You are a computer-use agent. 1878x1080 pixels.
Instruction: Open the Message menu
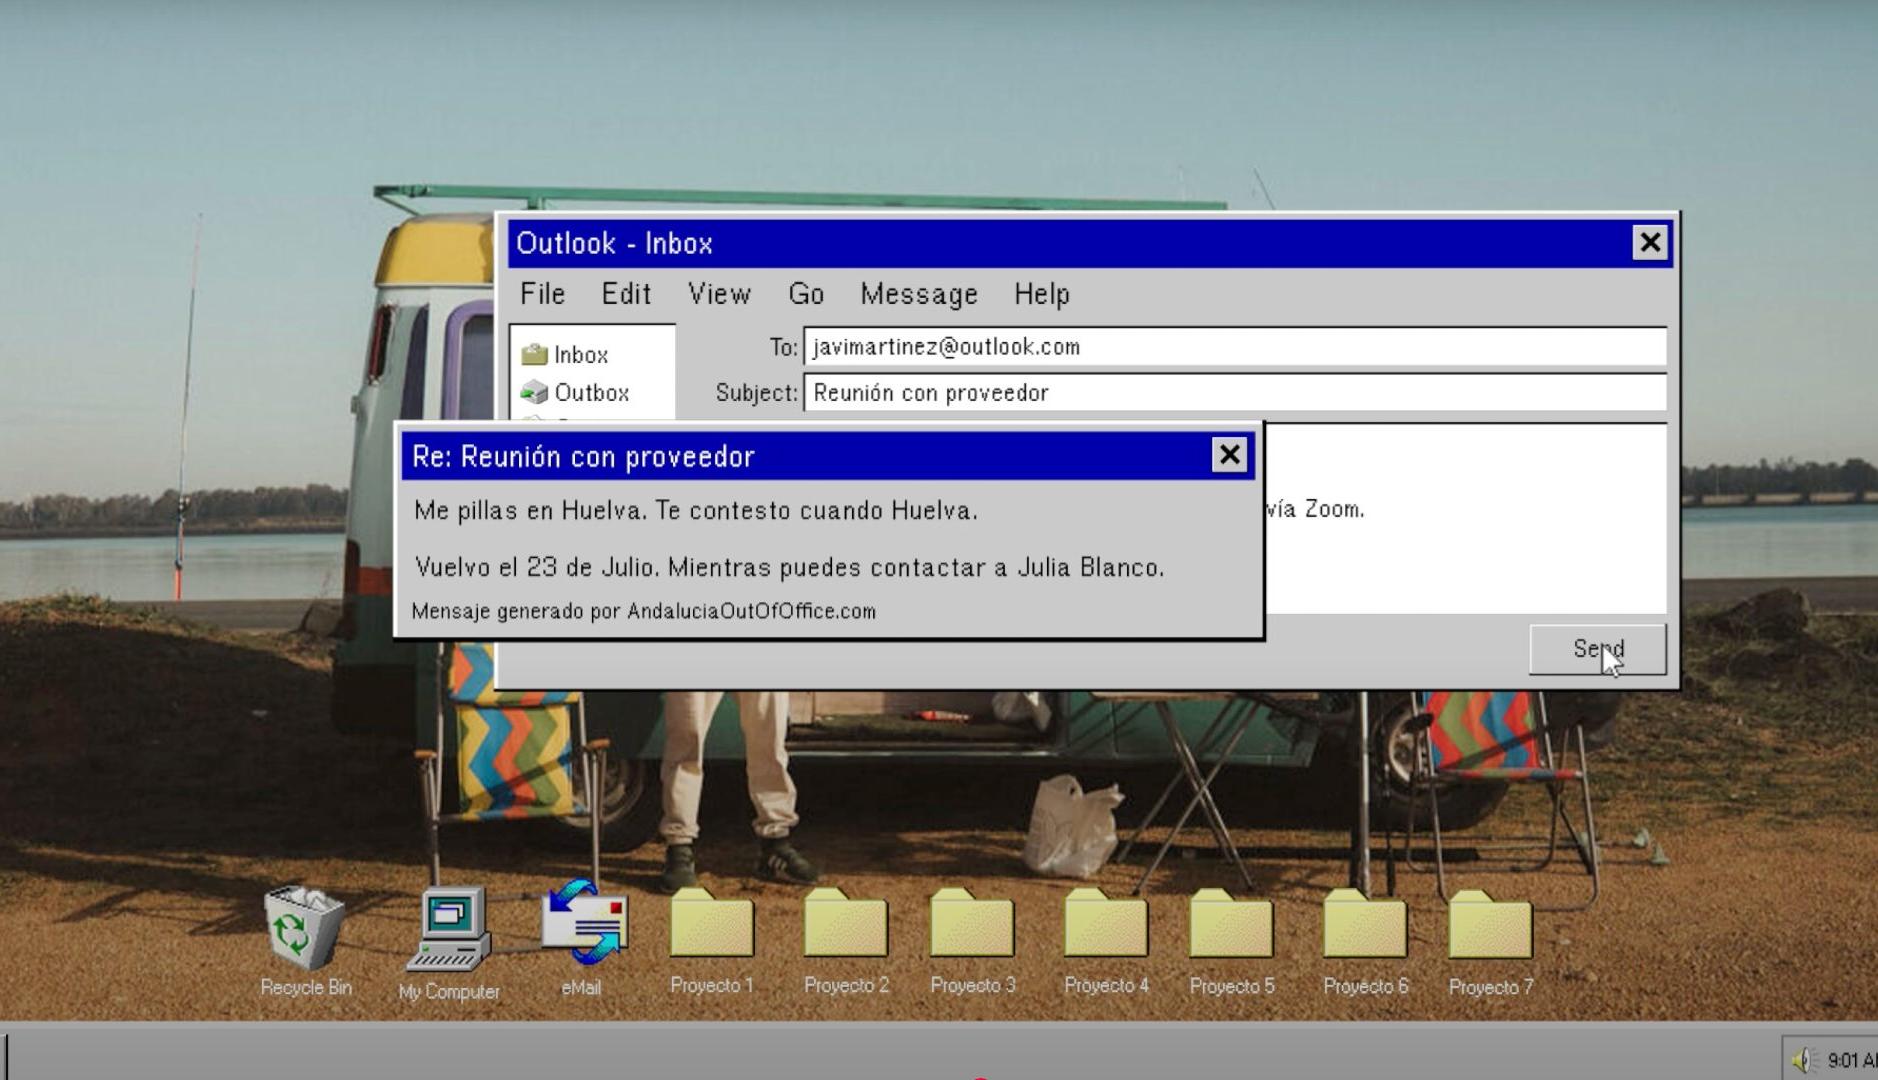[919, 294]
